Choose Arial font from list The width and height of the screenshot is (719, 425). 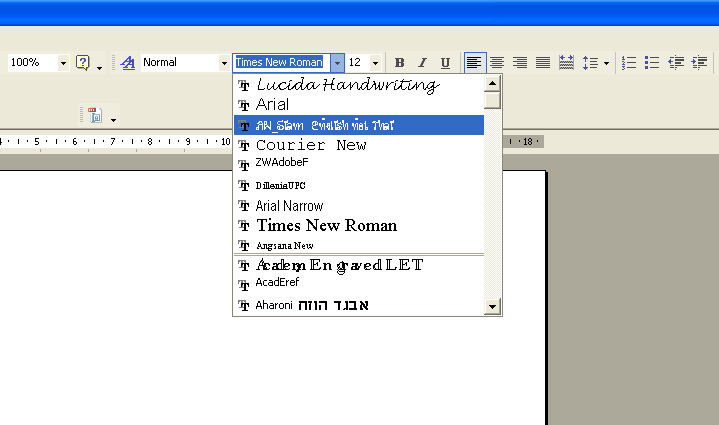tap(359, 105)
